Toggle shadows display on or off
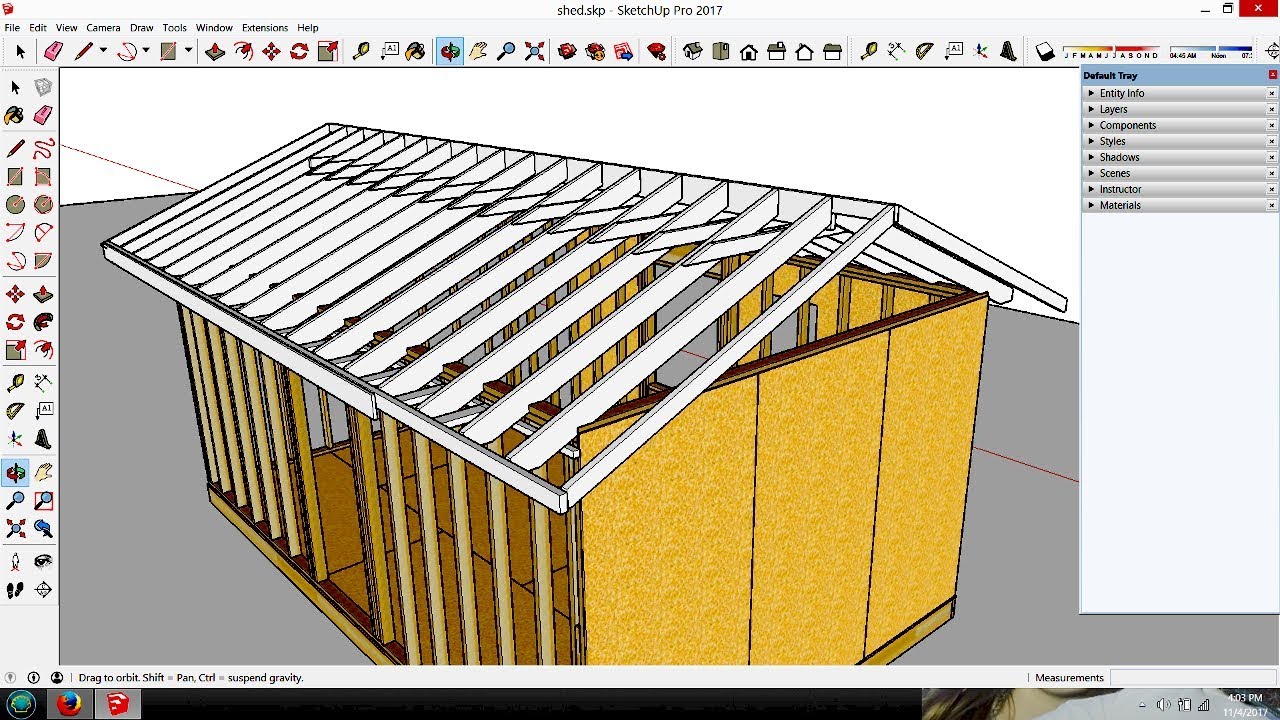Image resolution: width=1280 pixels, height=720 pixels. point(1045,51)
